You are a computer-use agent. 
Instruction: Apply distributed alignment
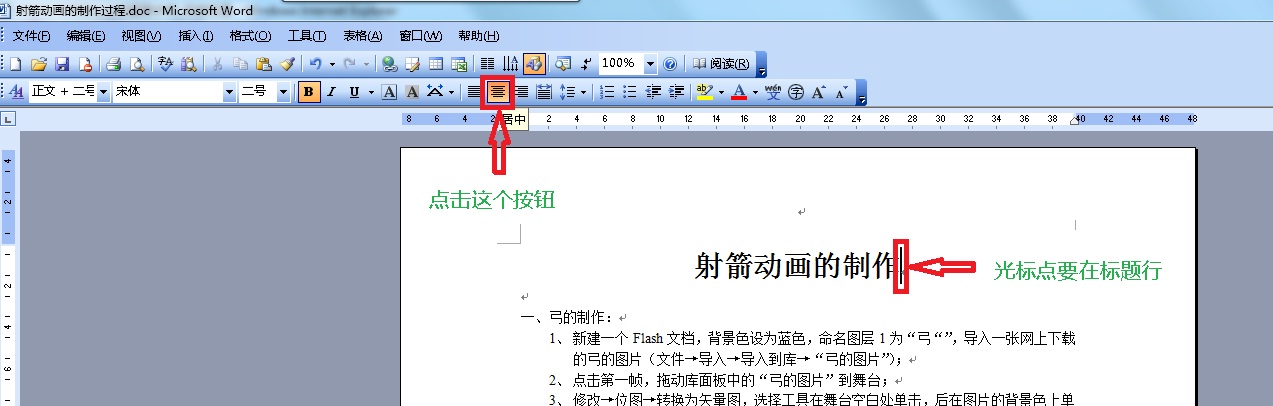pos(544,92)
